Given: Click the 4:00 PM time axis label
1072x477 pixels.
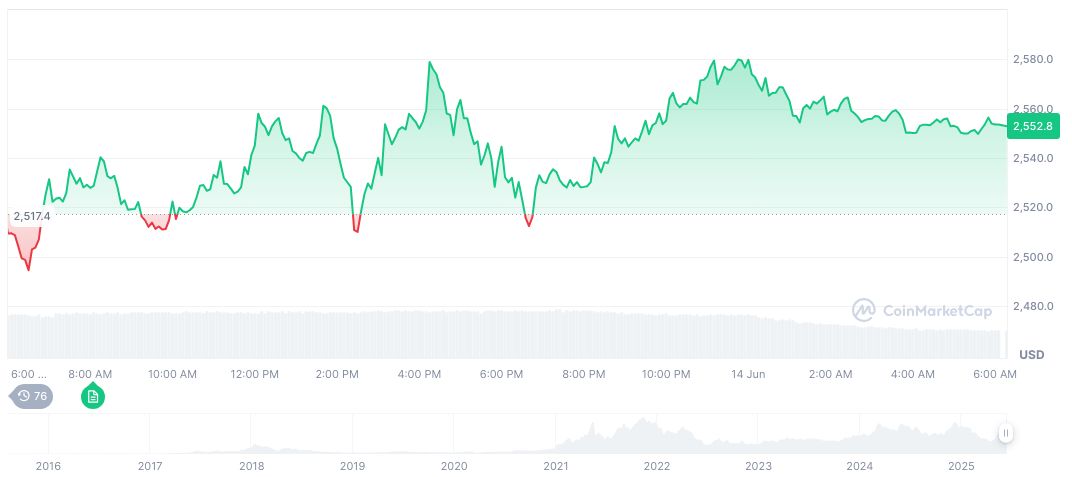Looking at the screenshot, I should pyautogui.click(x=419, y=374).
